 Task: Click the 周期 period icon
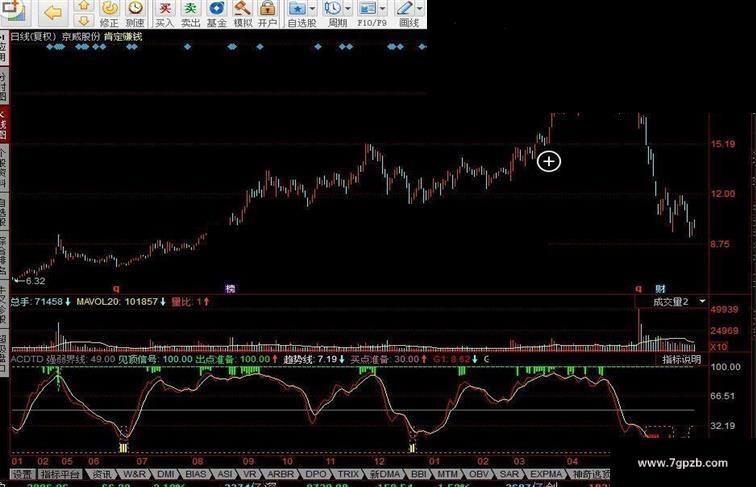[332, 9]
